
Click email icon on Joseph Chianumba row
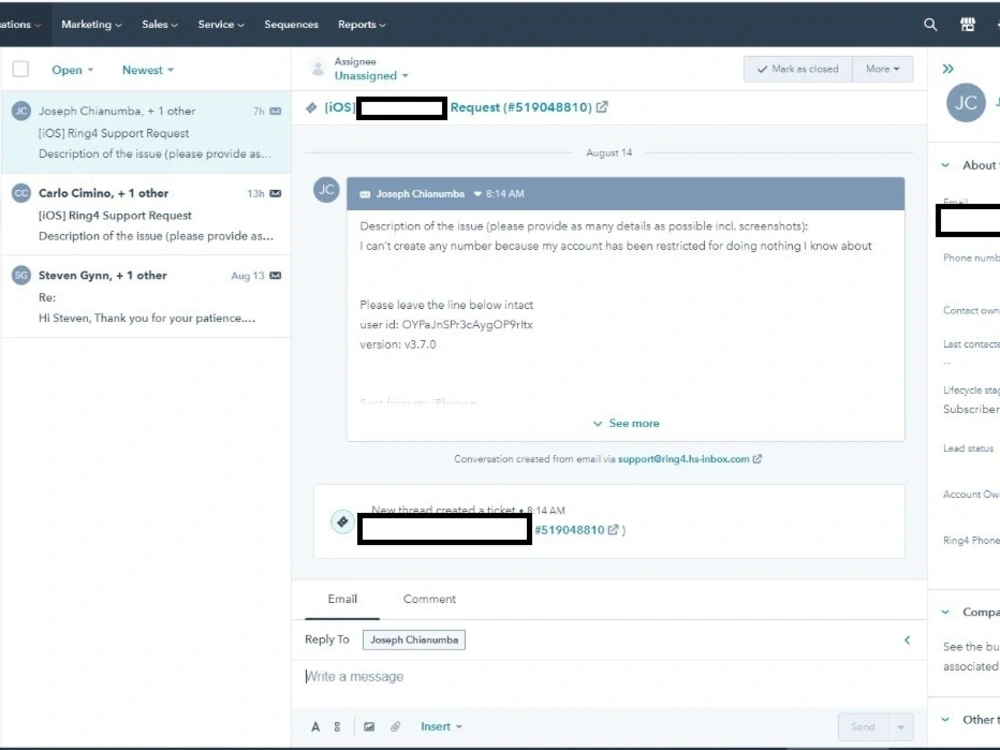tap(276, 111)
